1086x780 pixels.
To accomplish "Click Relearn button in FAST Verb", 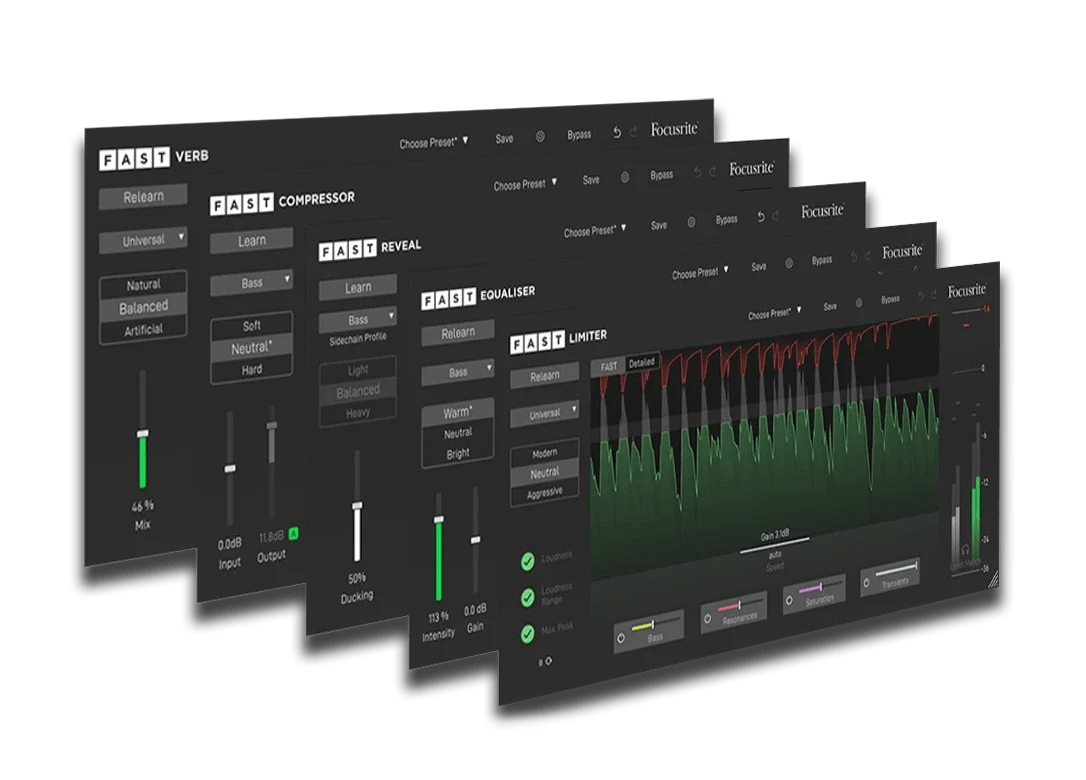I will coord(143,197).
